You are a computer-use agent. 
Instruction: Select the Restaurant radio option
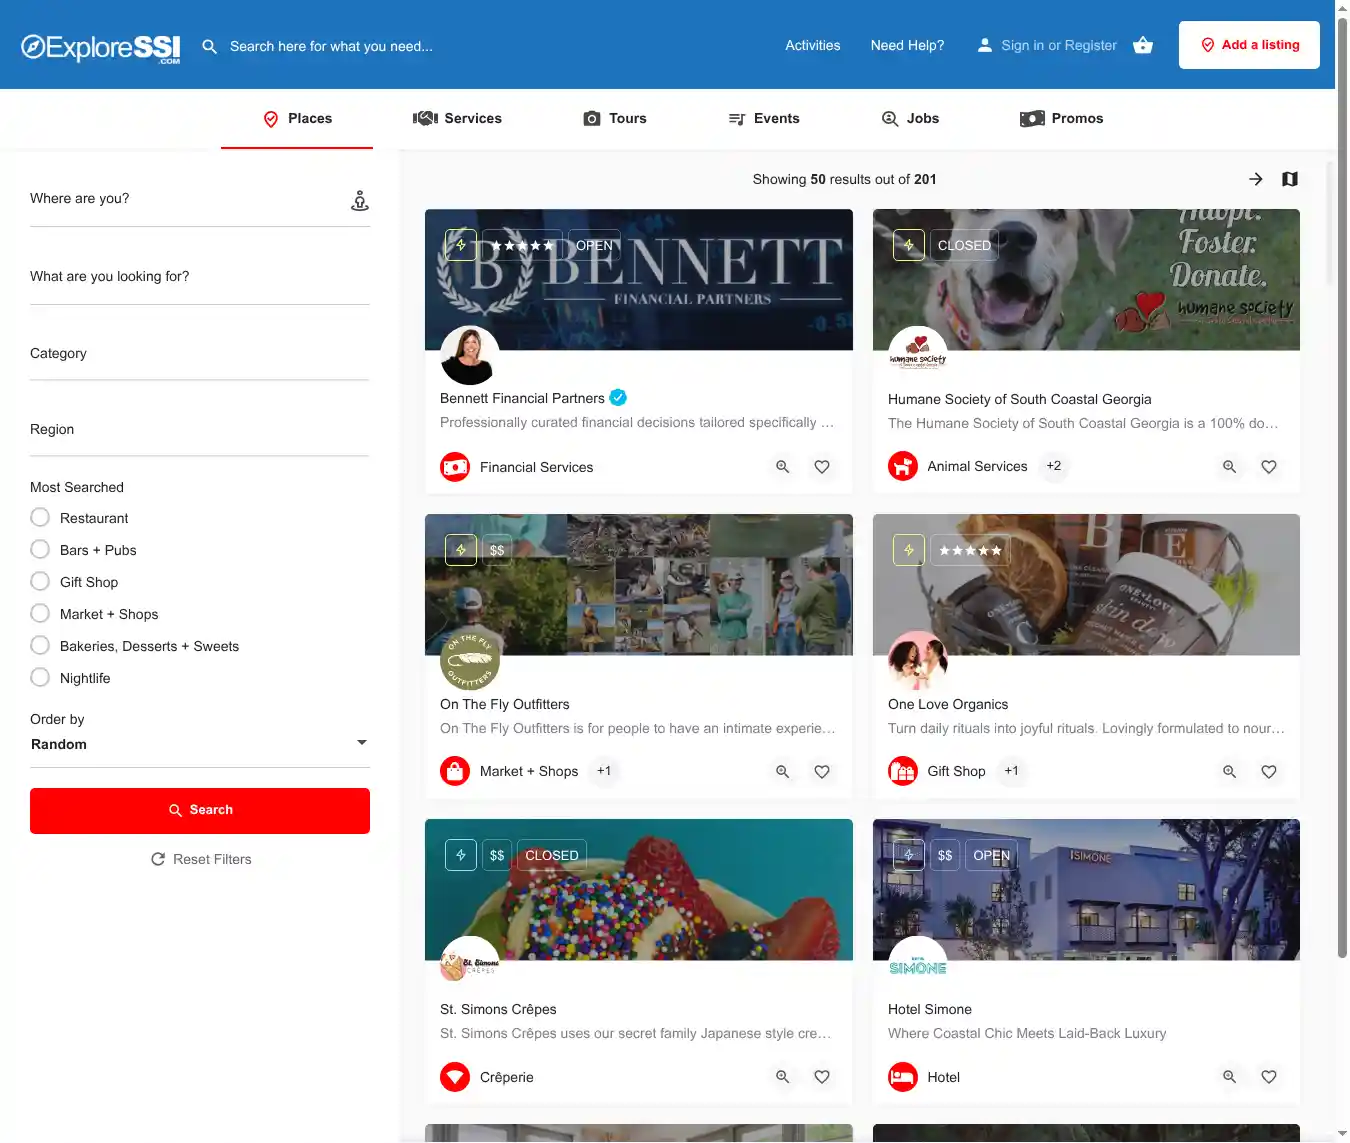pos(40,518)
